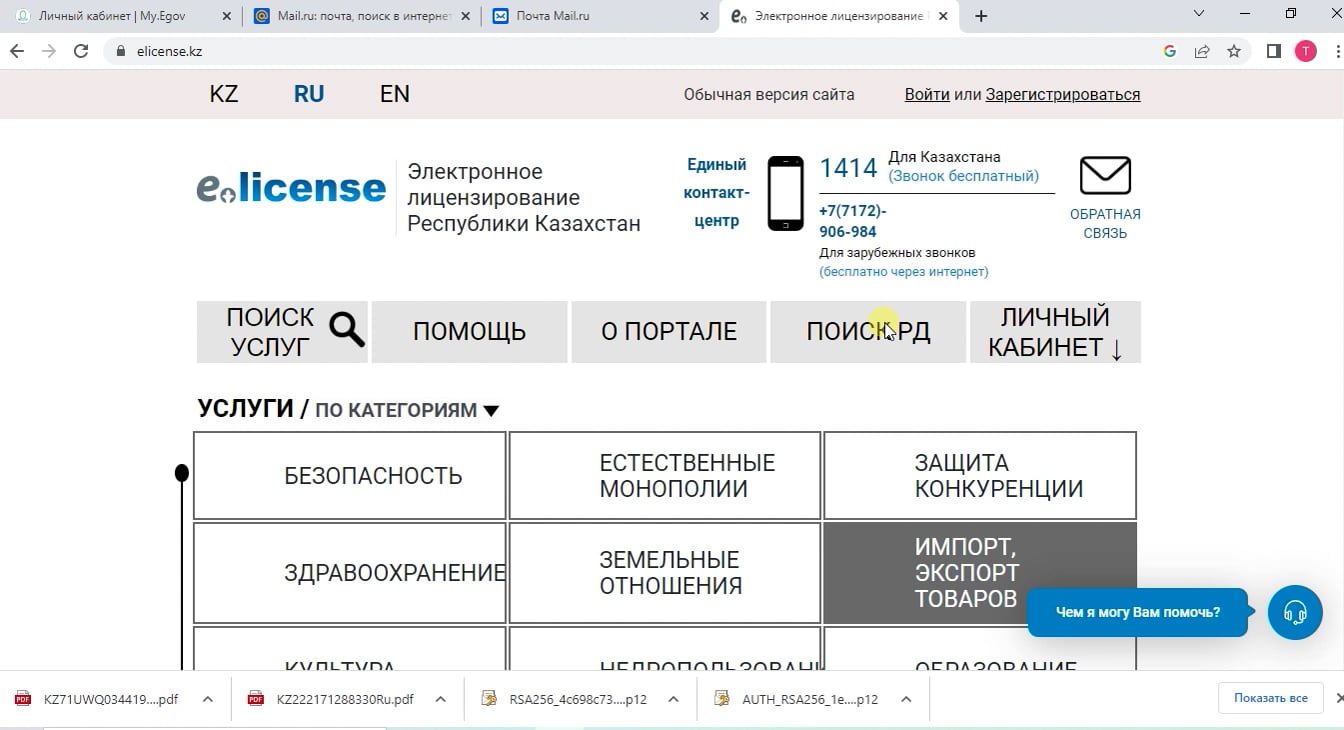Open БЕЗОПАСНОСТЬ category
The width and height of the screenshot is (1344, 730).
tap(349, 476)
